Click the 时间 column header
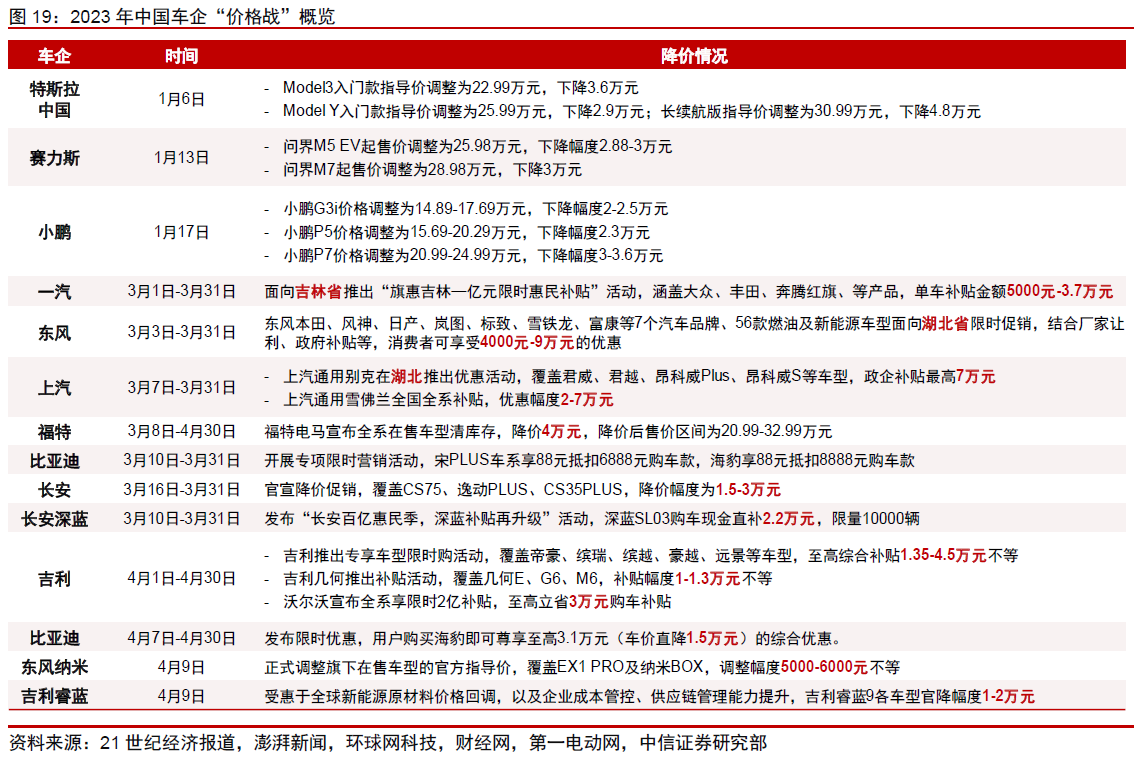This screenshot has height=757, width=1140. tap(181, 56)
